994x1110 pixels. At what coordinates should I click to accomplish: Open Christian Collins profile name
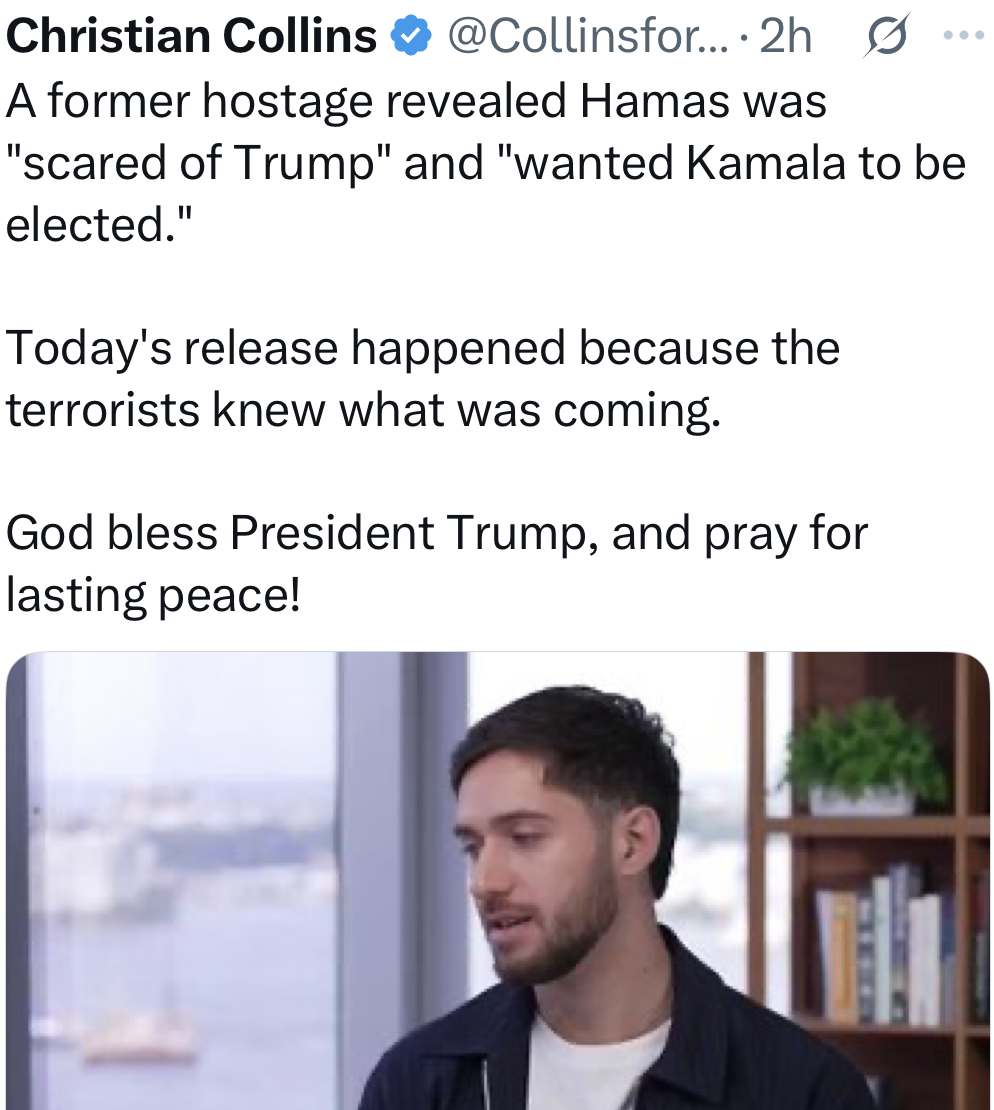tap(191, 35)
